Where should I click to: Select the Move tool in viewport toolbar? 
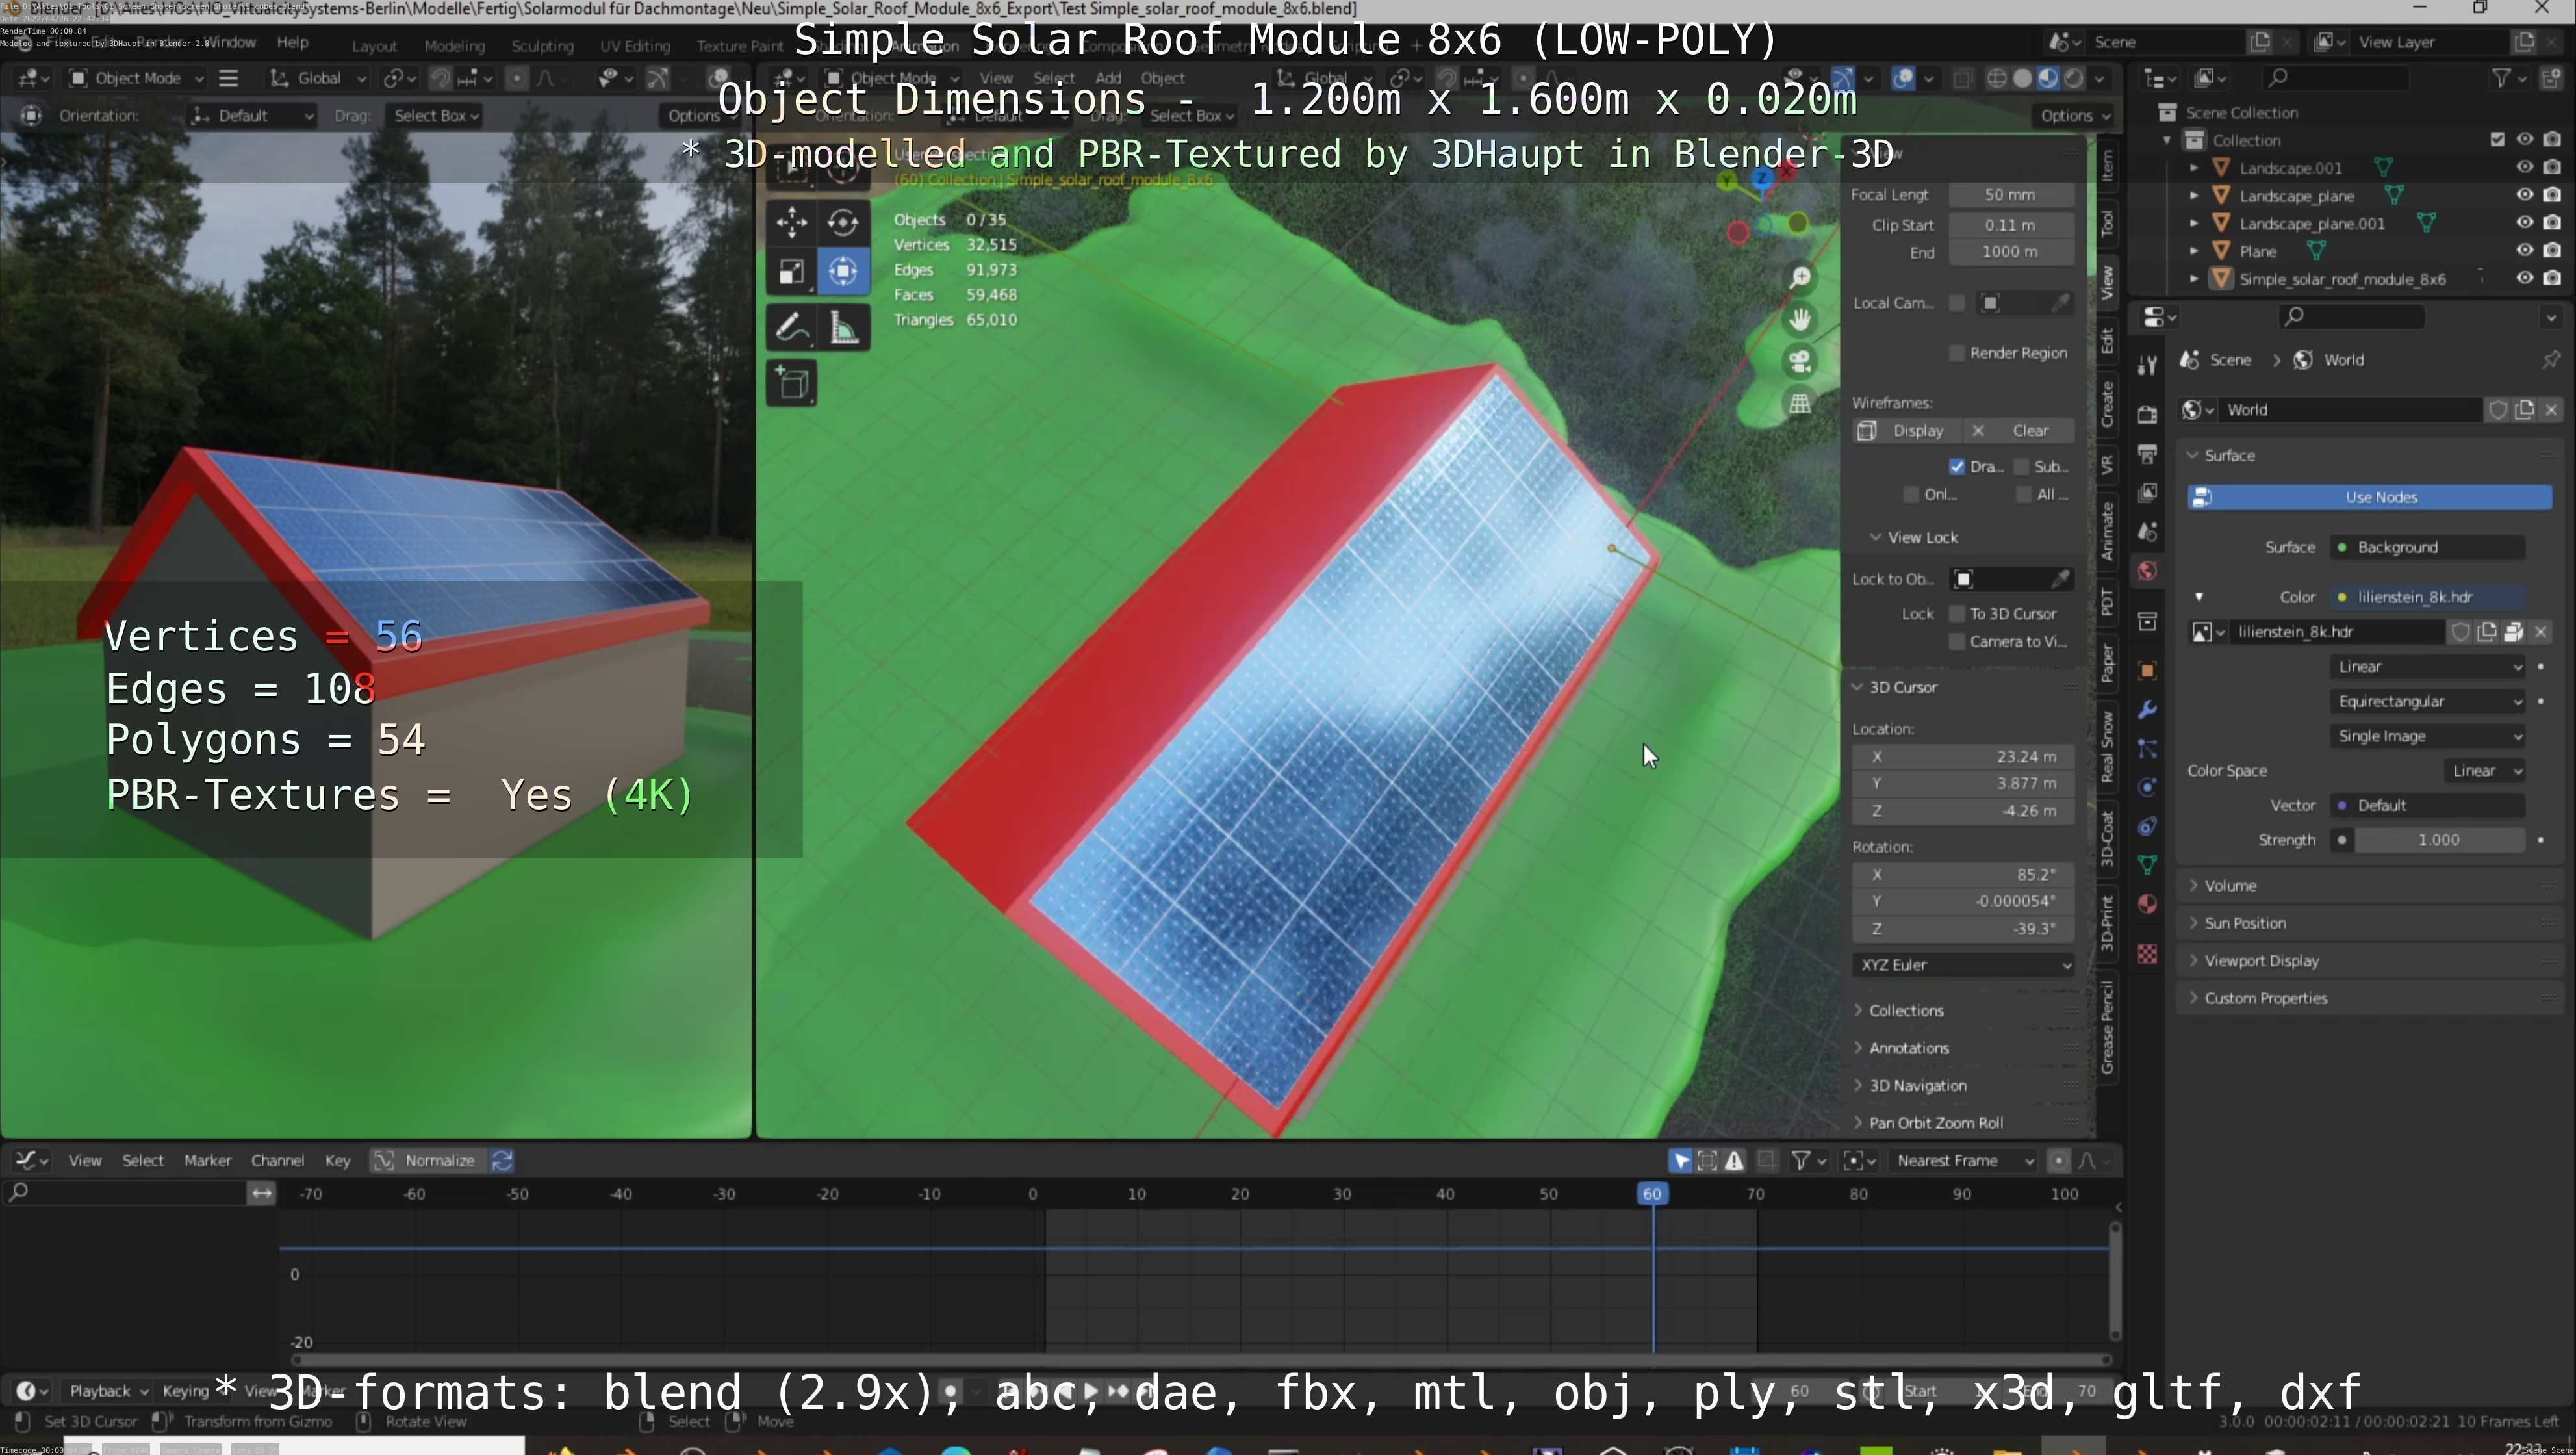click(791, 221)
